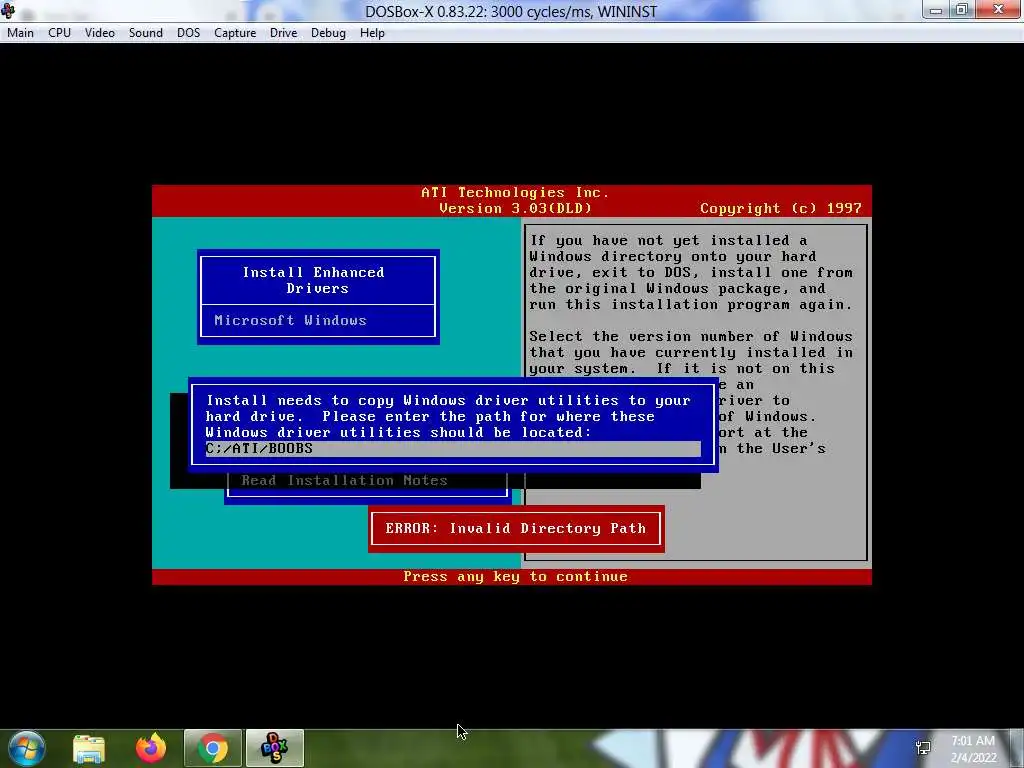
Task: Open the Drive menu
Action: pyautogui.click(x=283, y=33)
